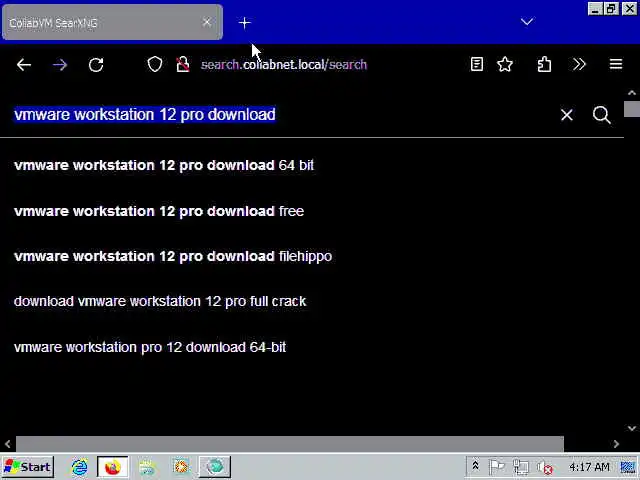640x480 pixels.
Task: Click the vertical scrollbar up arrow
Action: (632, 93)
